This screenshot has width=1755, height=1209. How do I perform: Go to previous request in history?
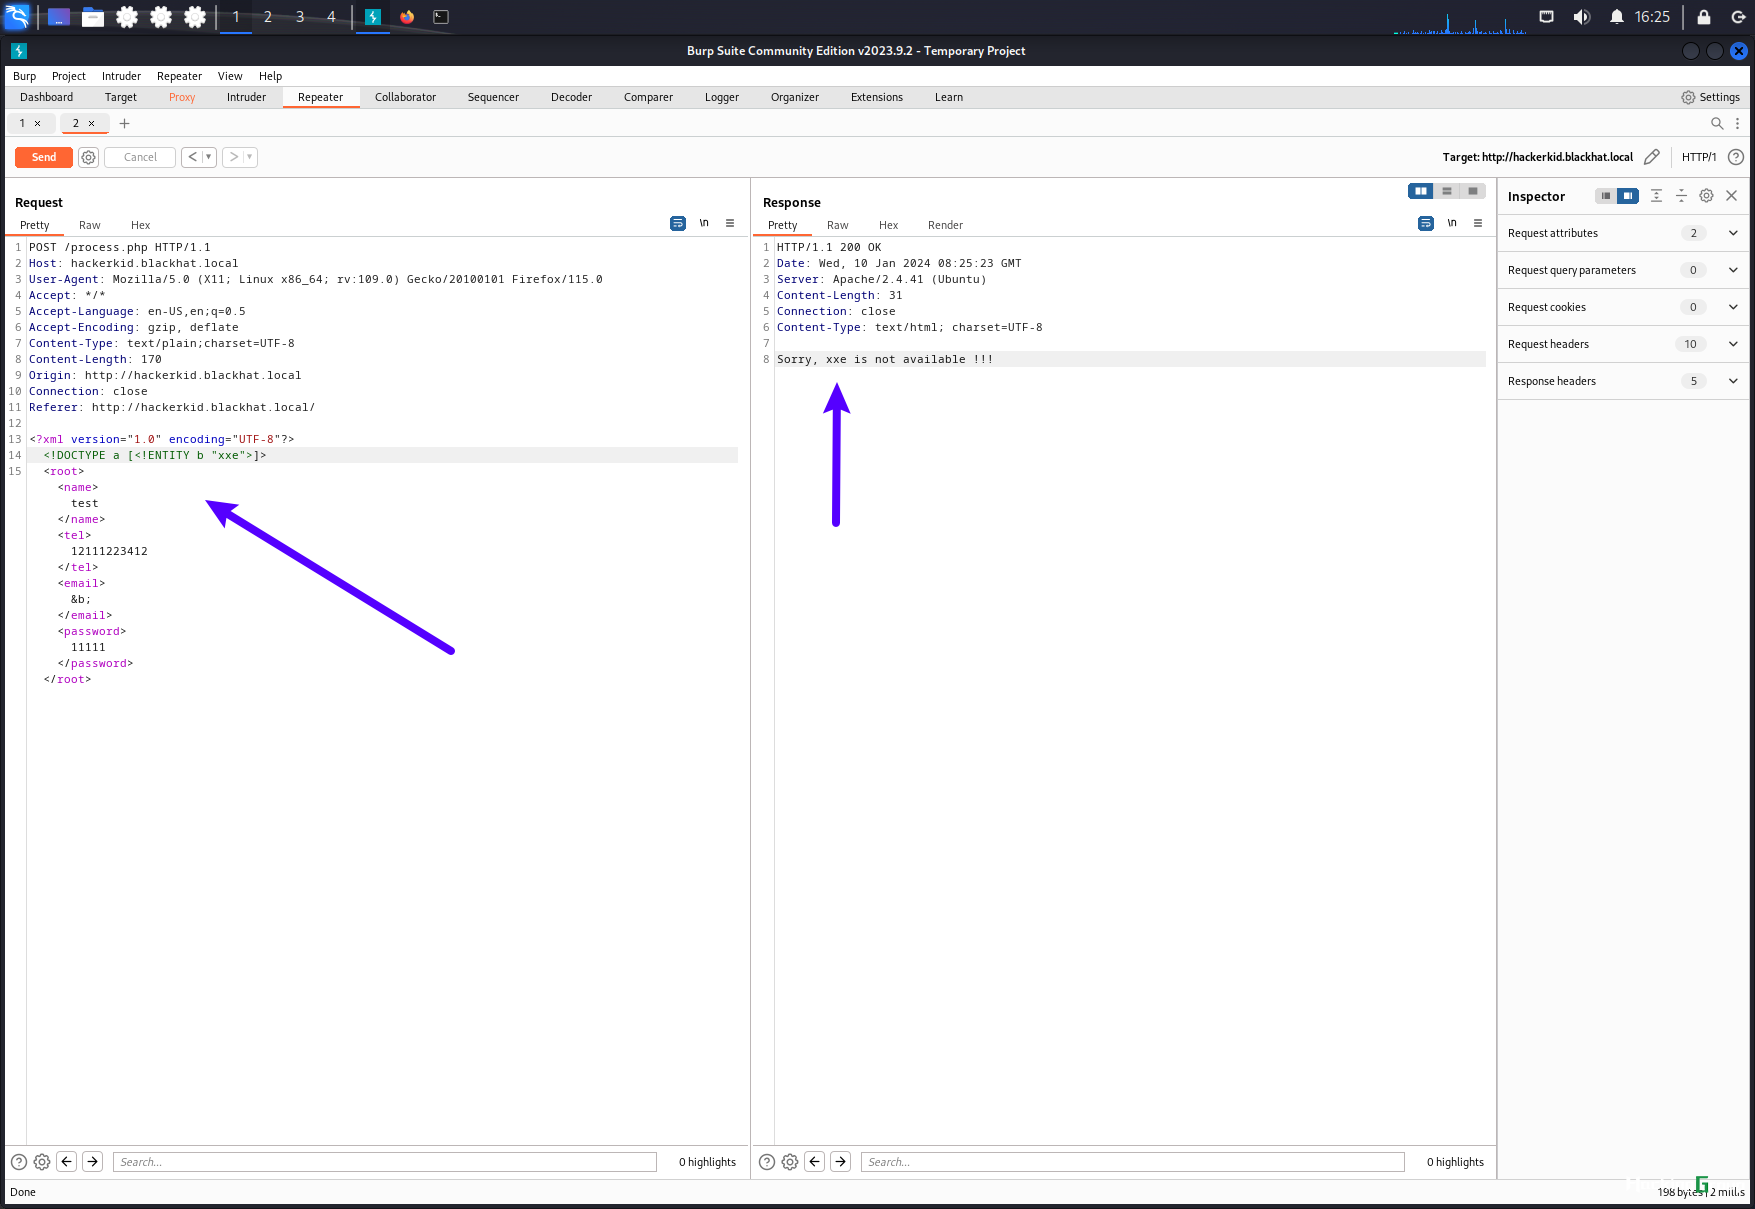(192, 157)
